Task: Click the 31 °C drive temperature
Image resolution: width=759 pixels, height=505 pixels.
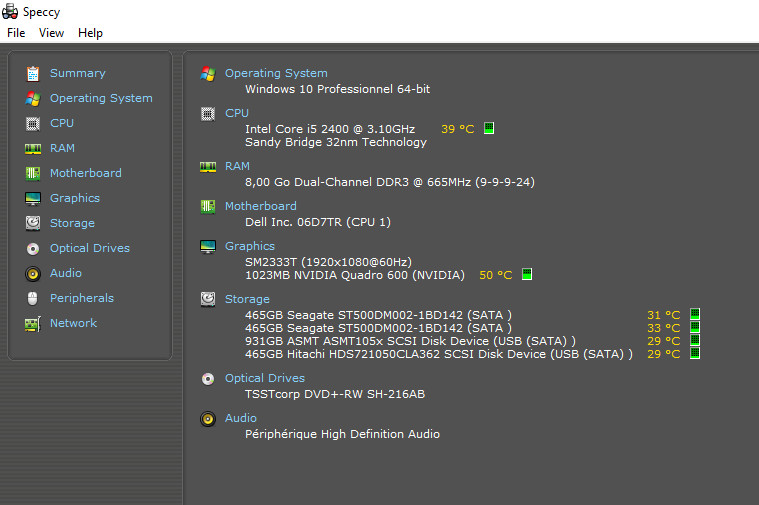Action: (664, 315)
